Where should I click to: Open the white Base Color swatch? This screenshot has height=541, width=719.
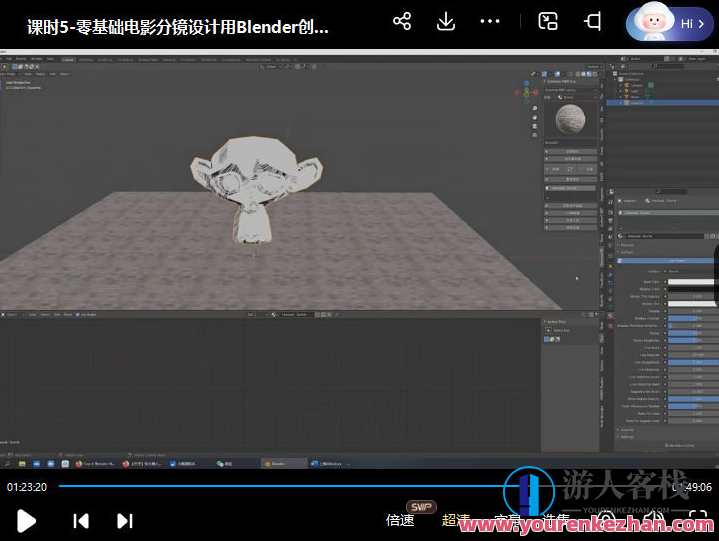(693, 282)
